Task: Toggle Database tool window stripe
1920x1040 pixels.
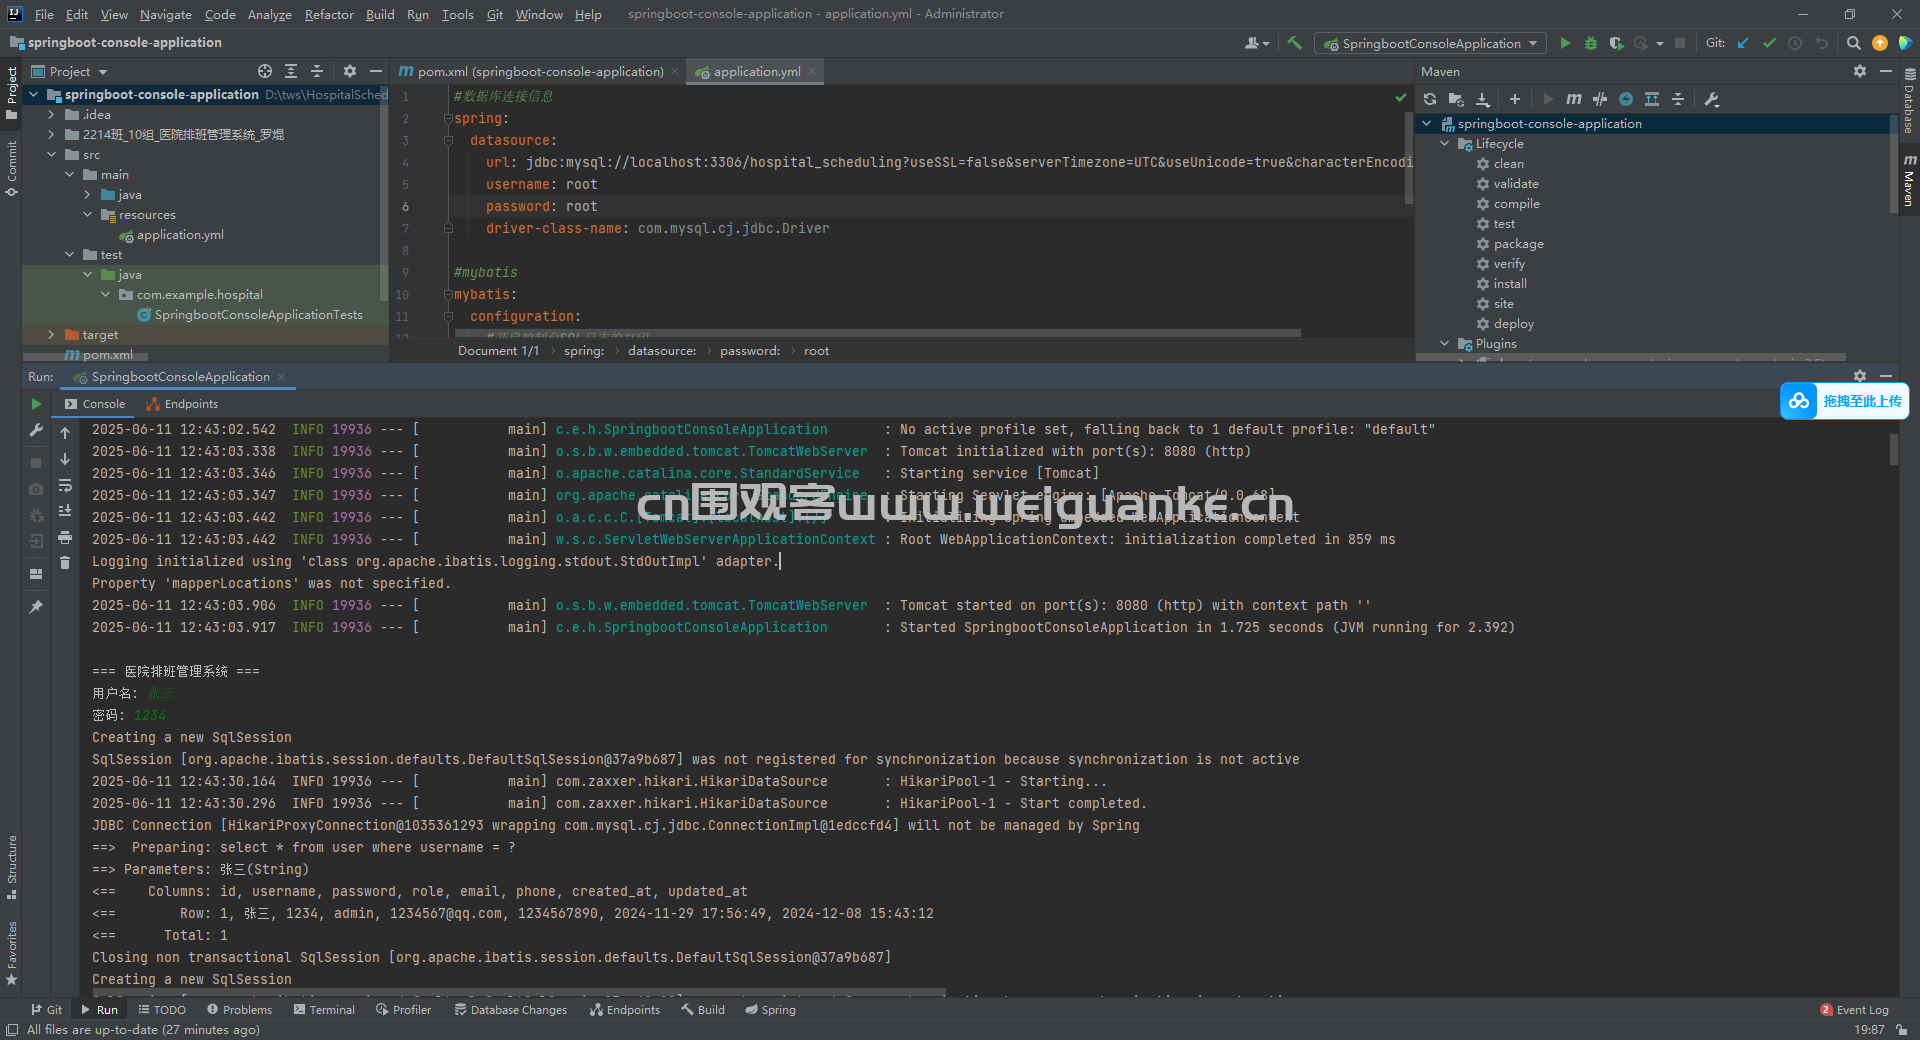Action: [1909, 101]
